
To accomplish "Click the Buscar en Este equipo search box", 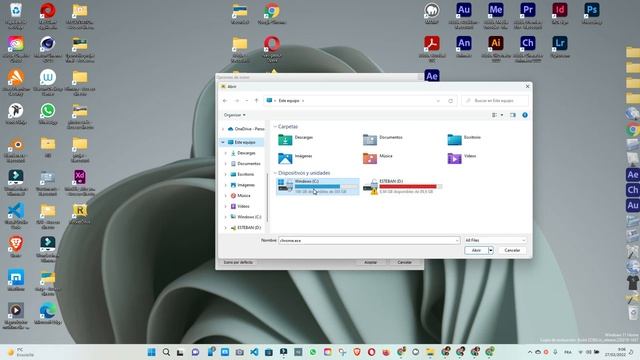I will [x=495, y=100].
